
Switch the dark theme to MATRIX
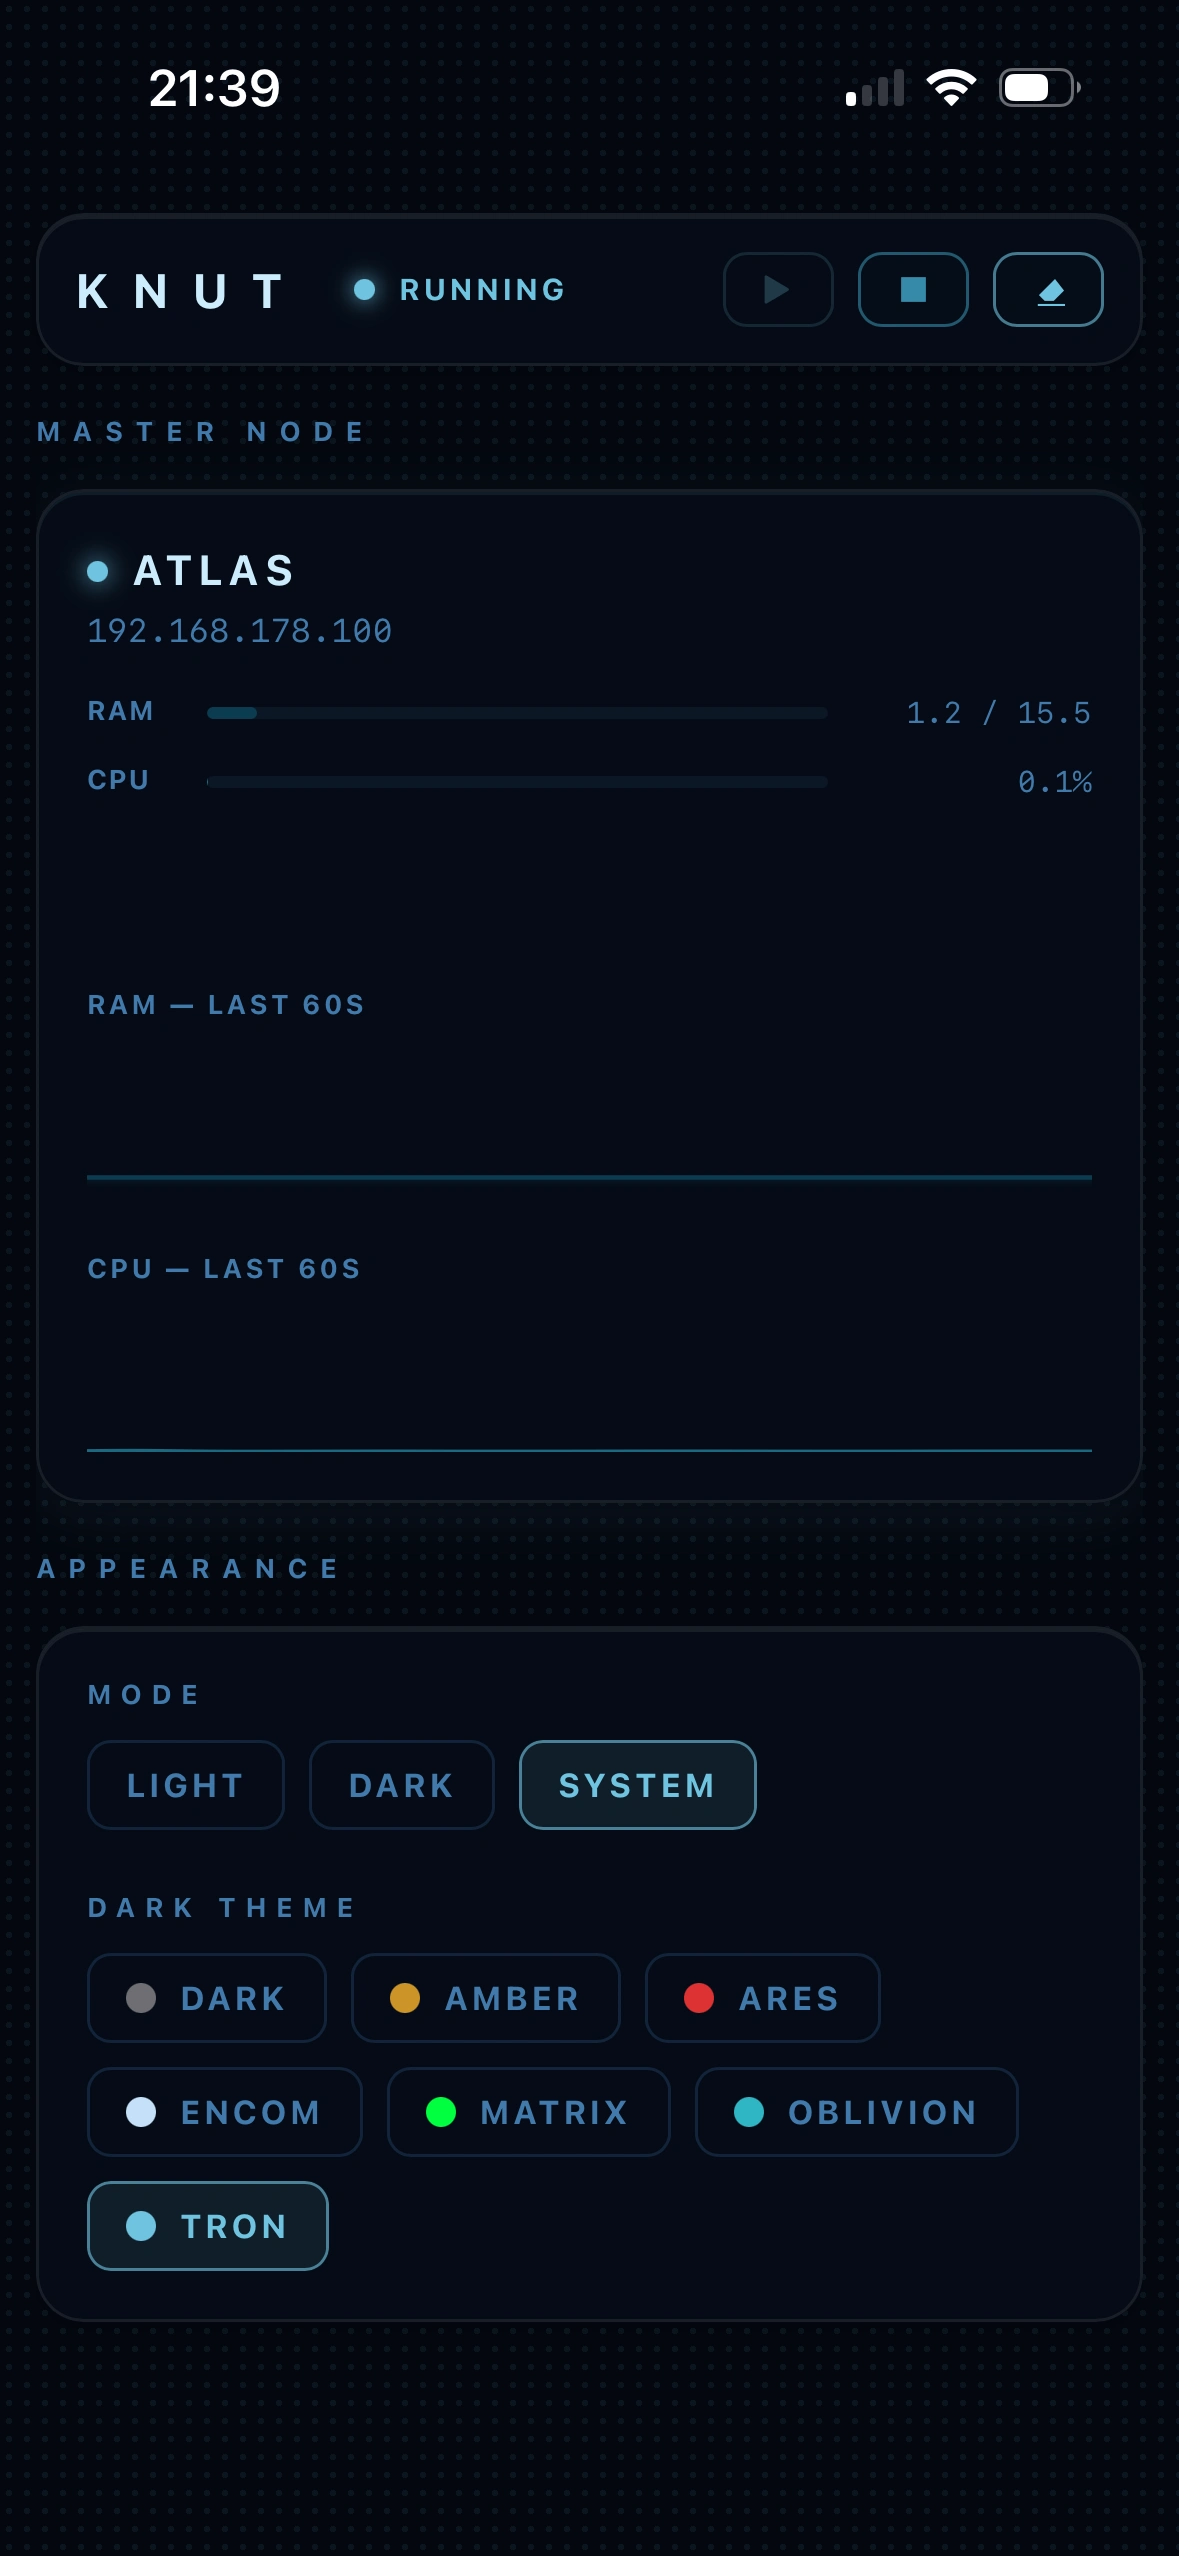point(528,2112)
